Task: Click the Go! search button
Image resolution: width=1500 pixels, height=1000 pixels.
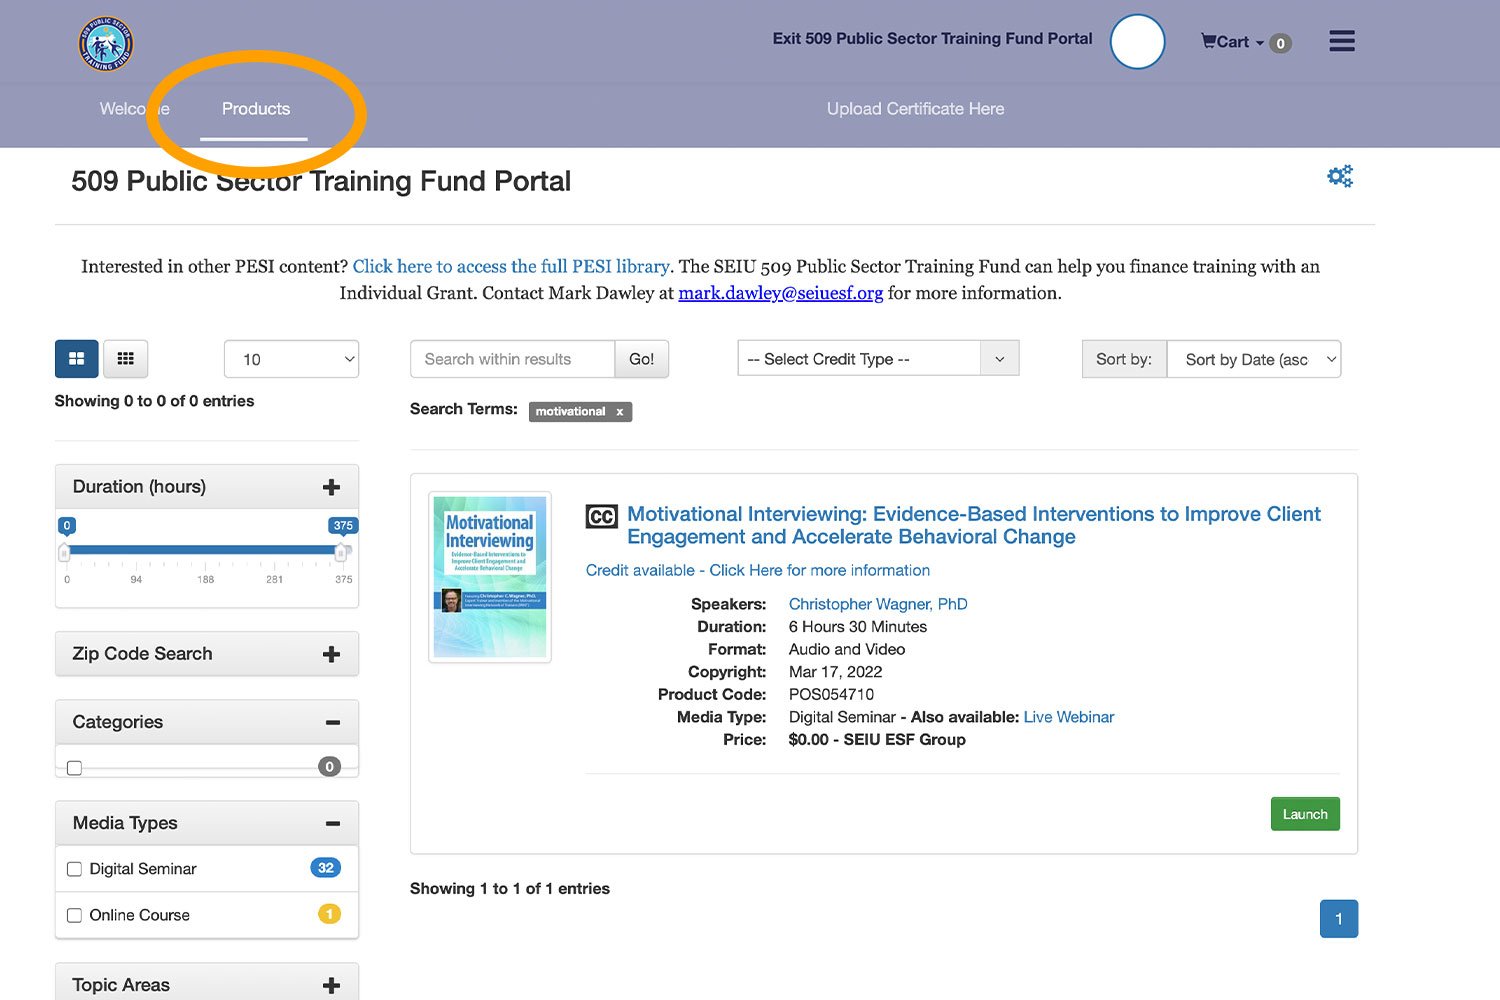Action: (642, 359)
